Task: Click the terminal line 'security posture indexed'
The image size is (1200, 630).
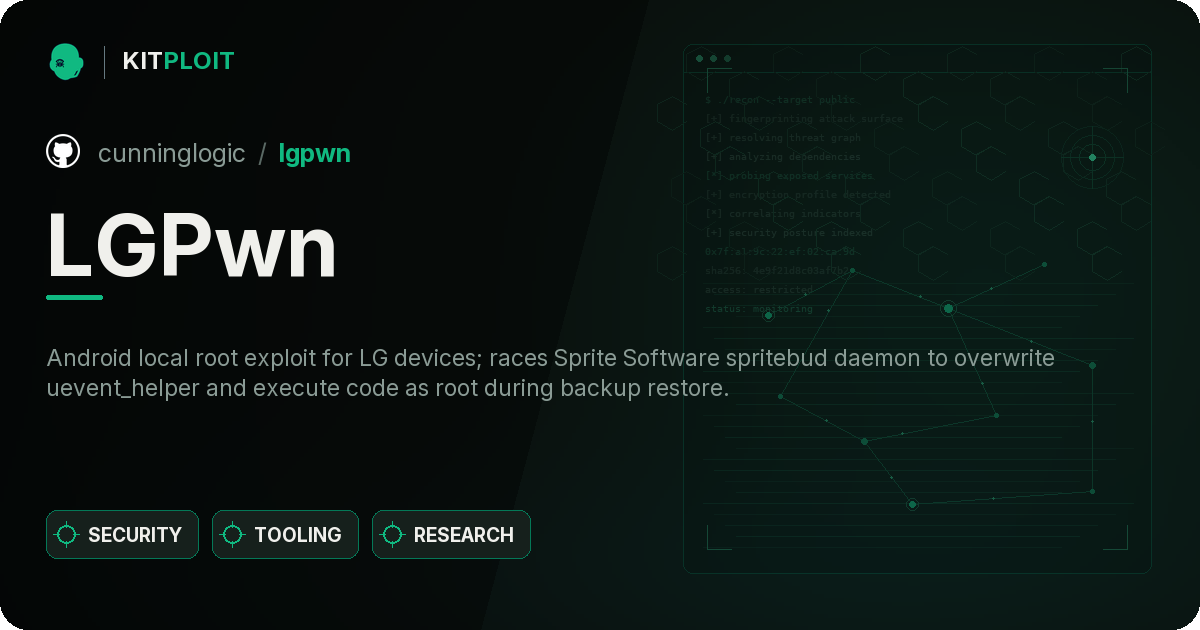Action: [x=788, y=233]
